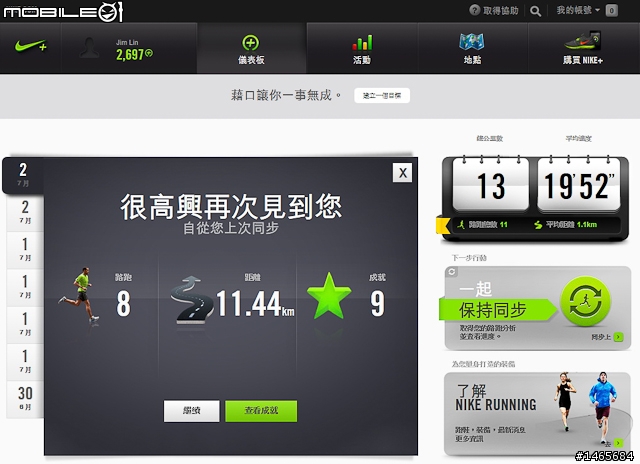Click the total kilometers counter 13
The image size is (640, 464).
point(491,186)
